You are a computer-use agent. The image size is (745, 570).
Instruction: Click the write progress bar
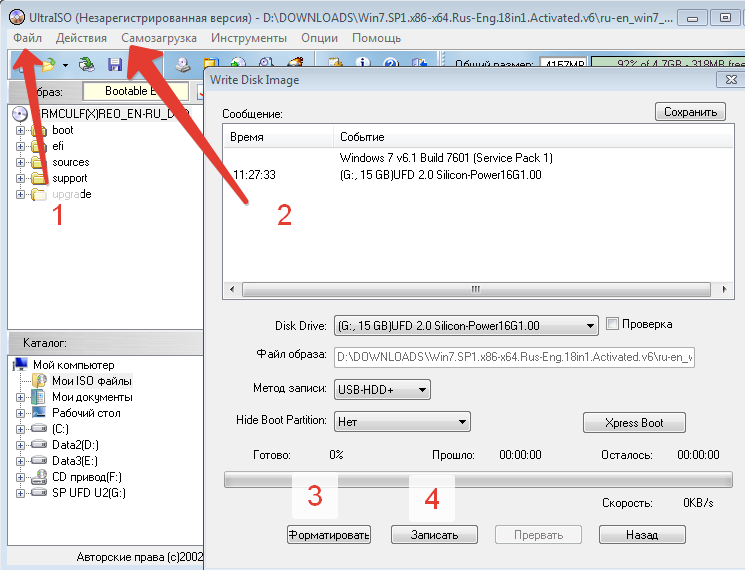478,480
